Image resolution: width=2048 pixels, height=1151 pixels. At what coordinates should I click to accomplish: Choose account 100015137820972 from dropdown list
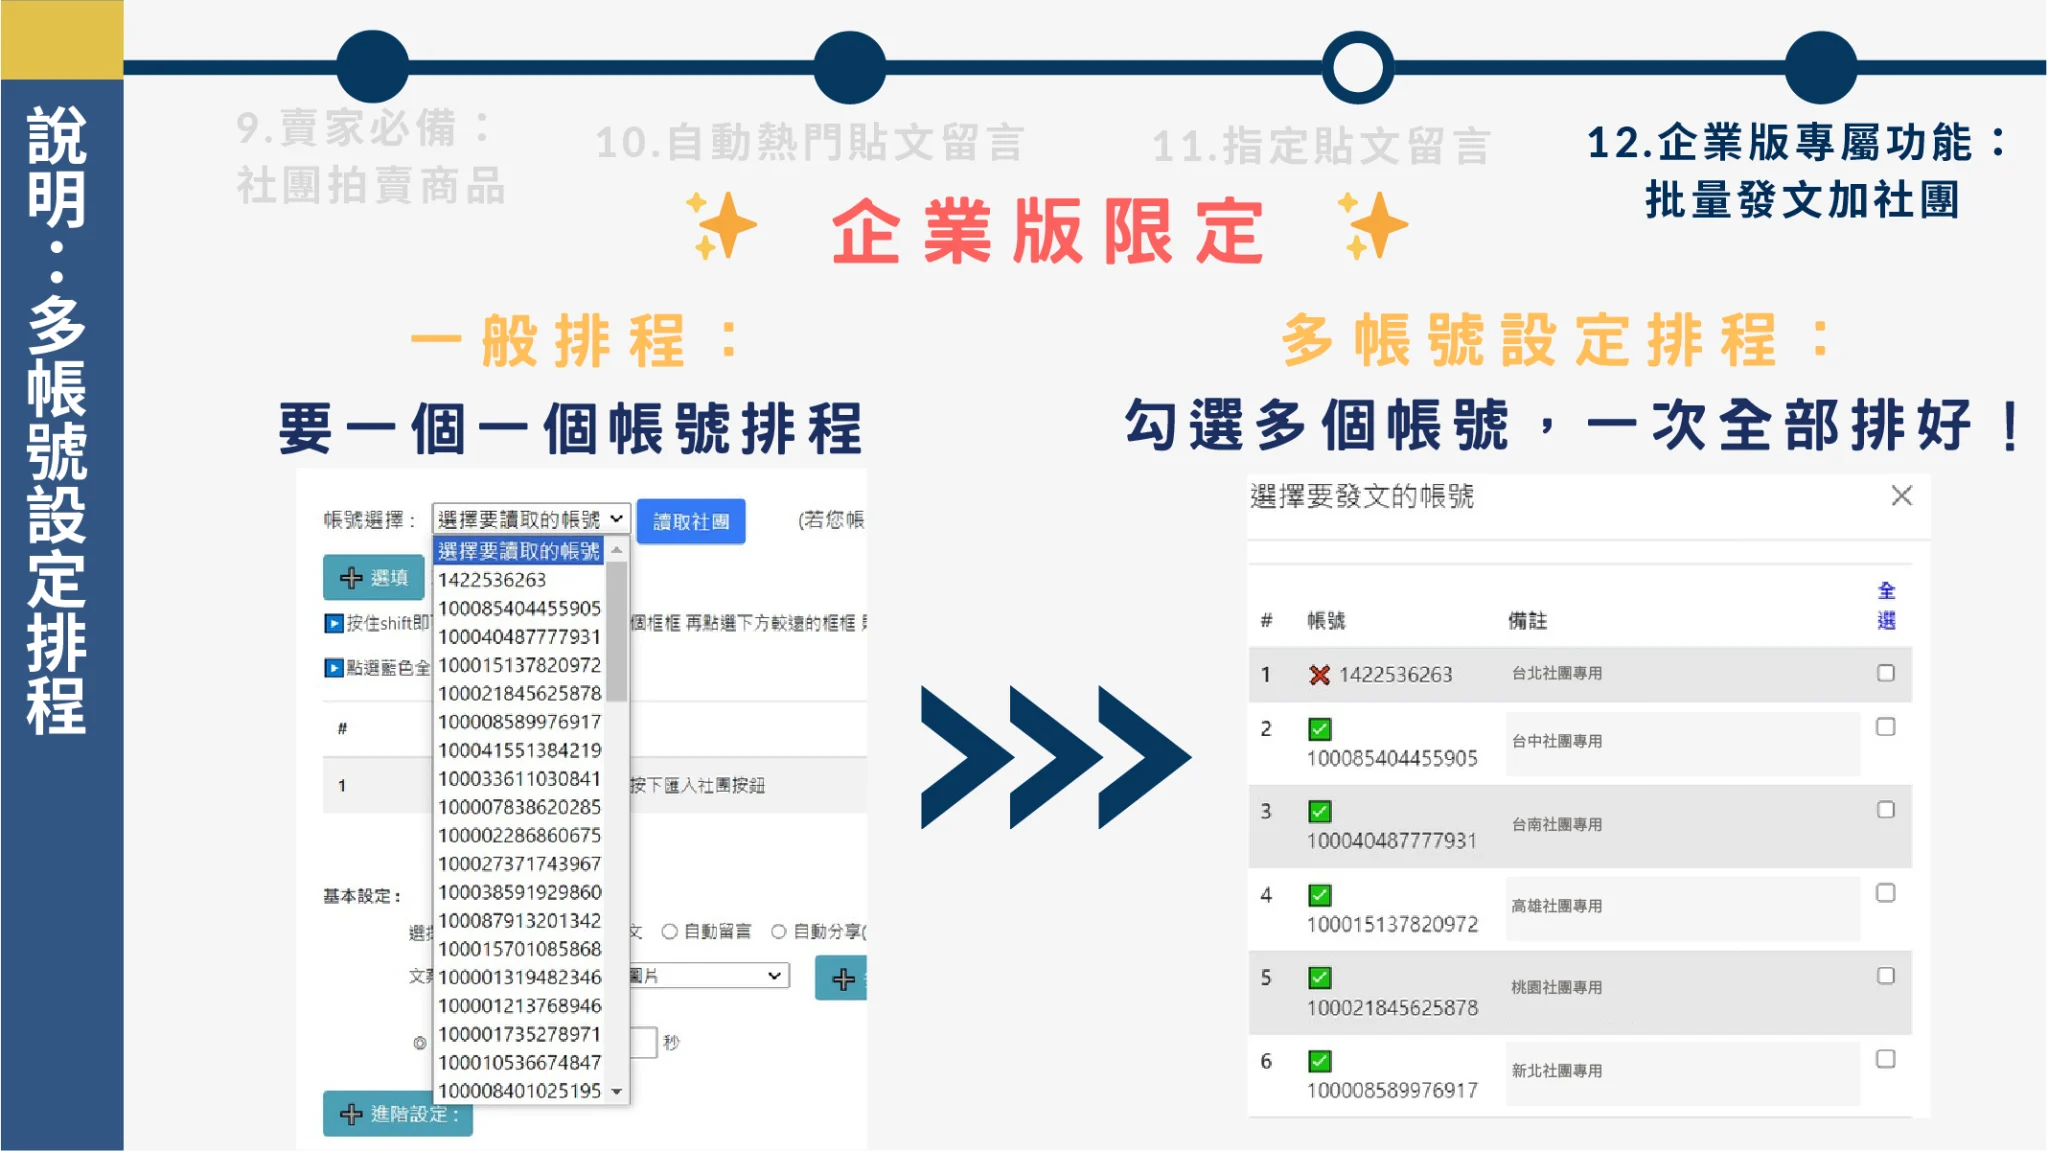pyautogui.click(x=519, y=665)
